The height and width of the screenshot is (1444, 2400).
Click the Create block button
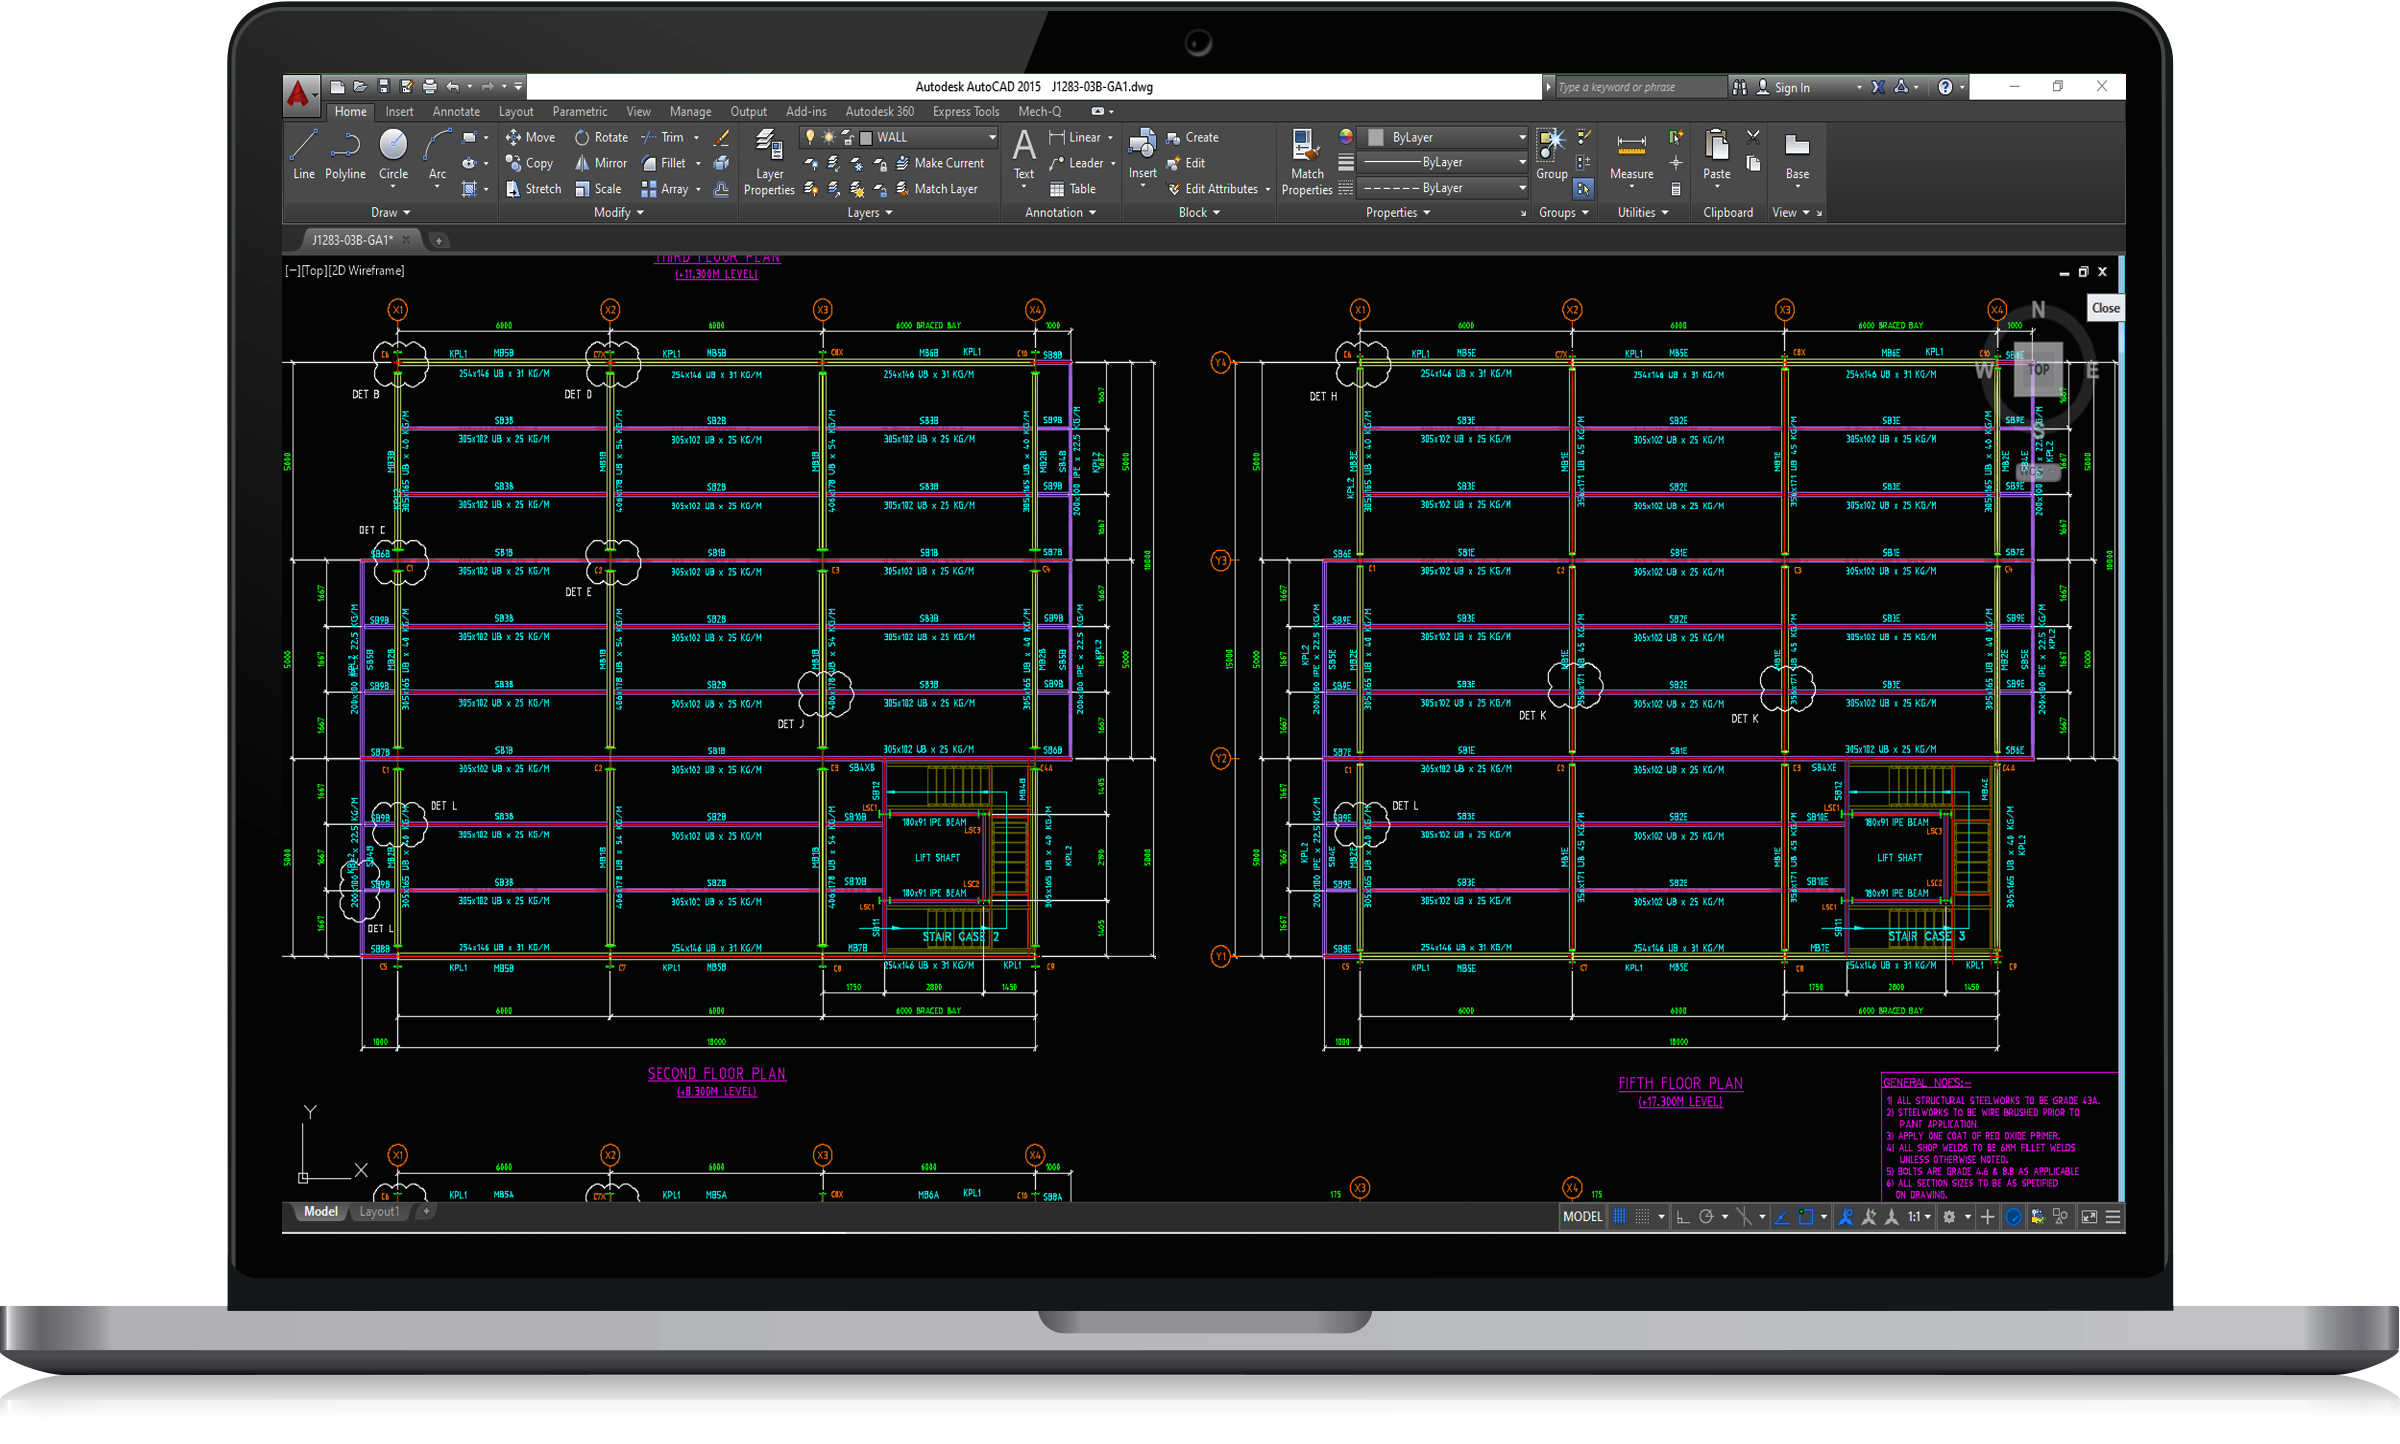[1192, 138]
